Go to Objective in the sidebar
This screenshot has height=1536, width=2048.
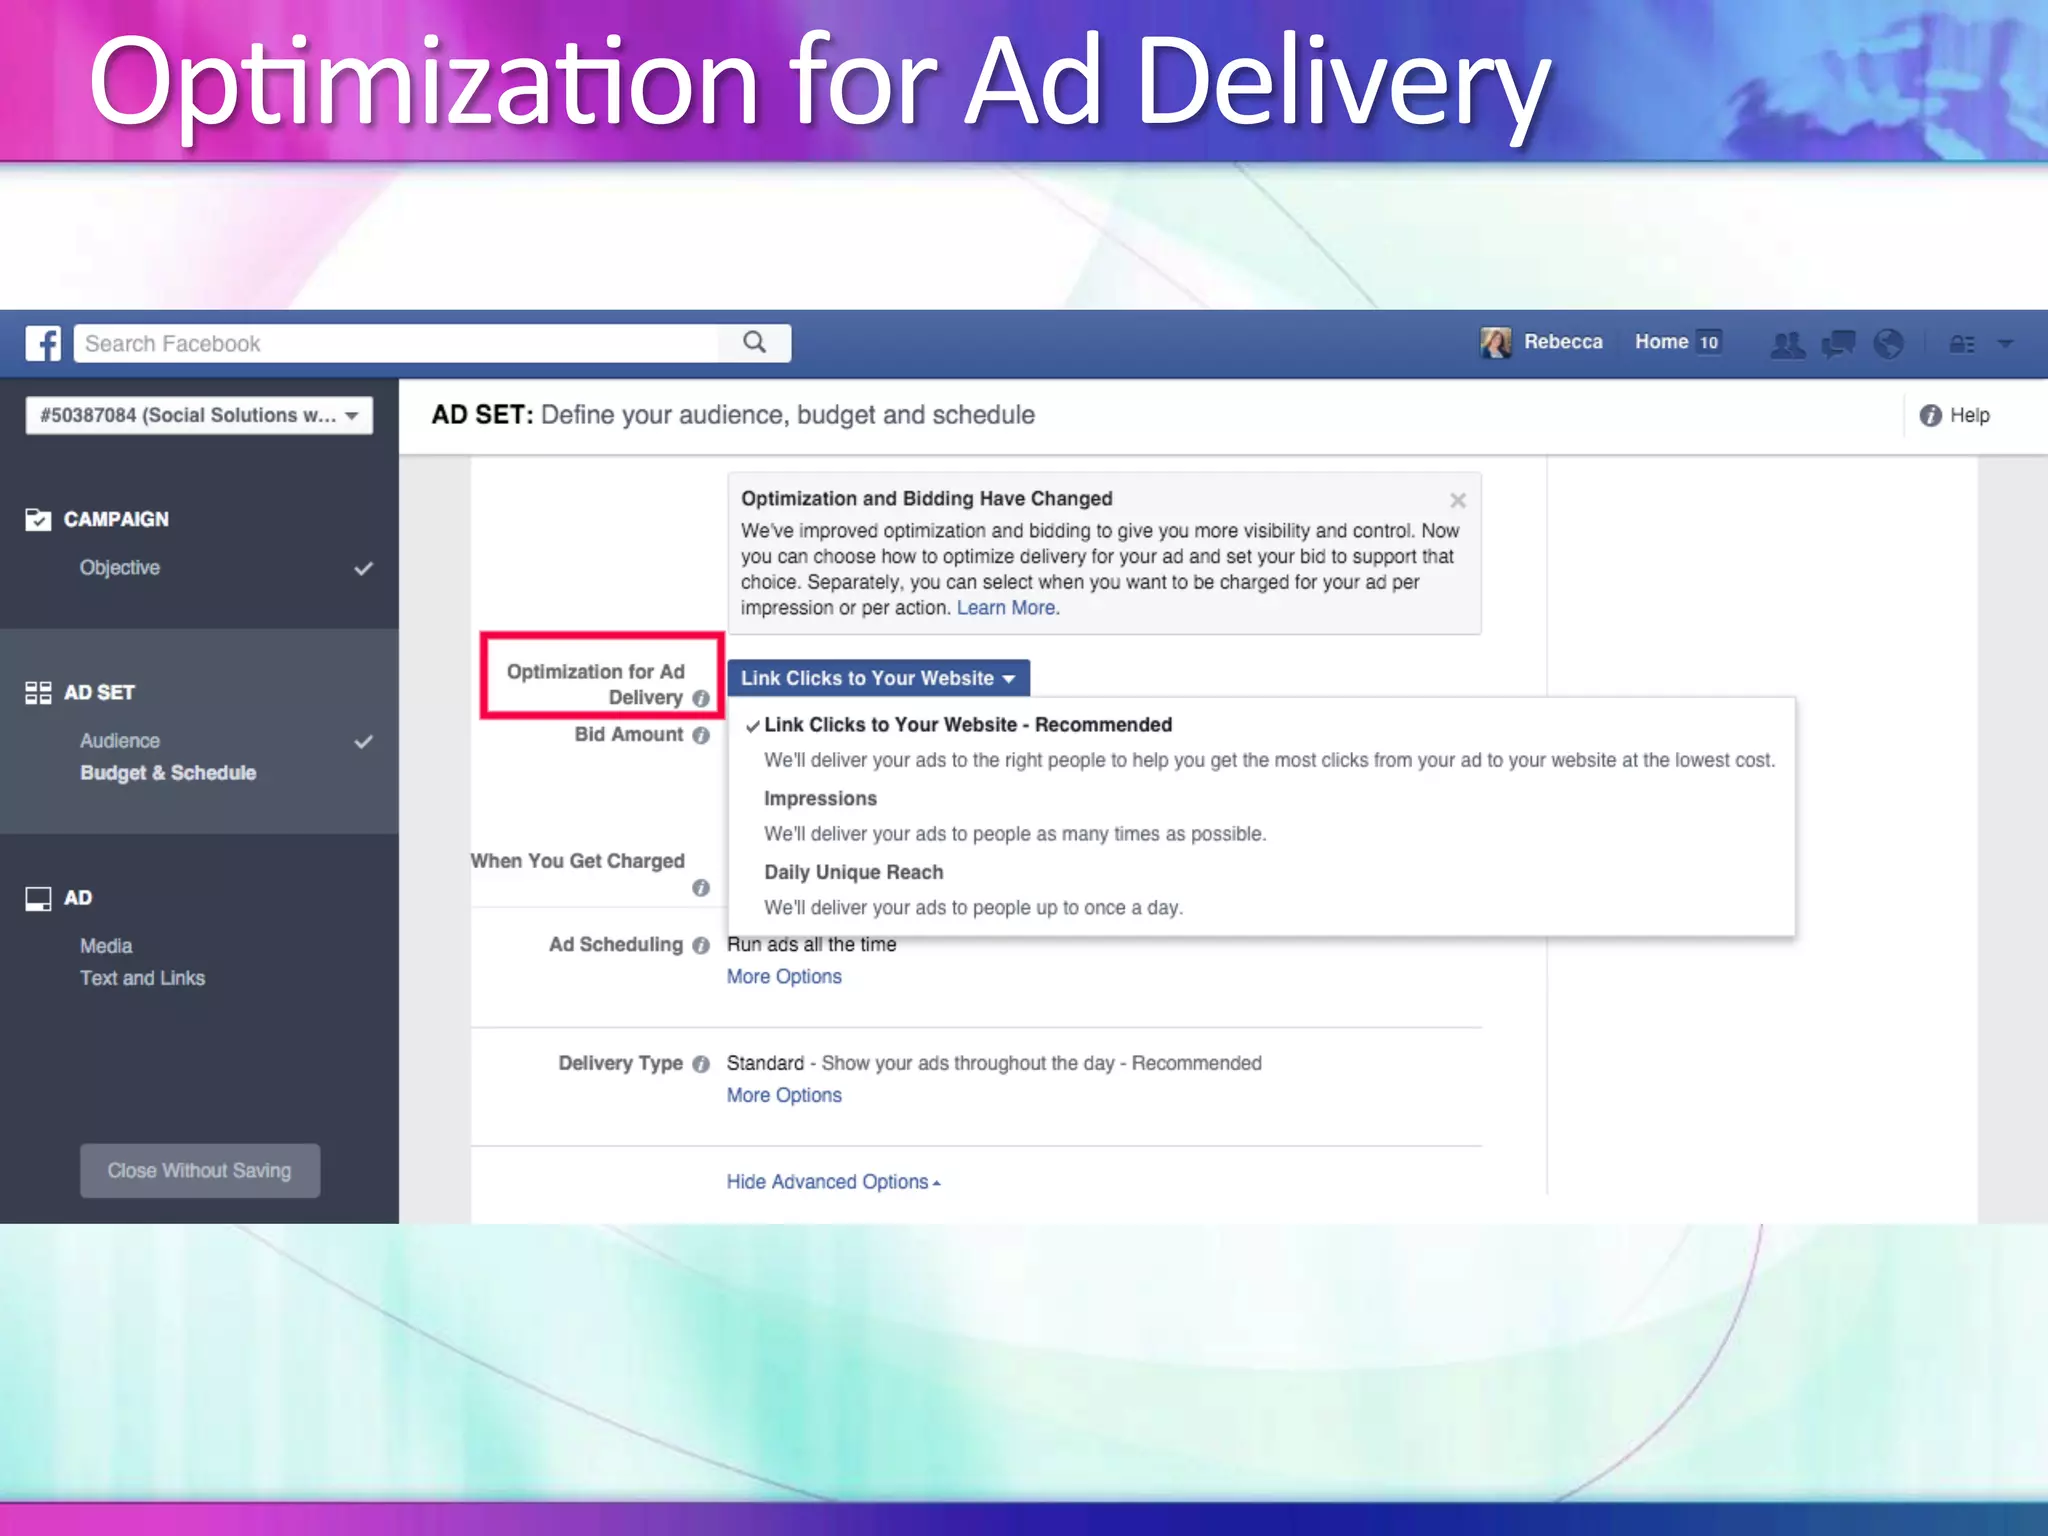click(120, 568)
